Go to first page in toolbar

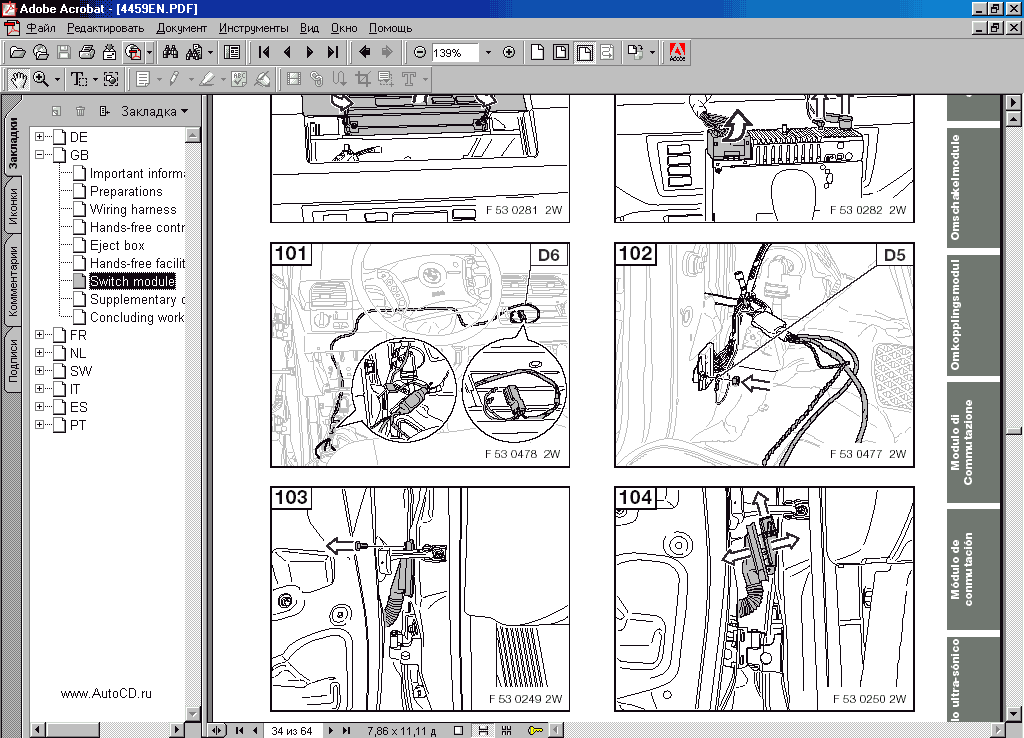(x=264, y=52)
